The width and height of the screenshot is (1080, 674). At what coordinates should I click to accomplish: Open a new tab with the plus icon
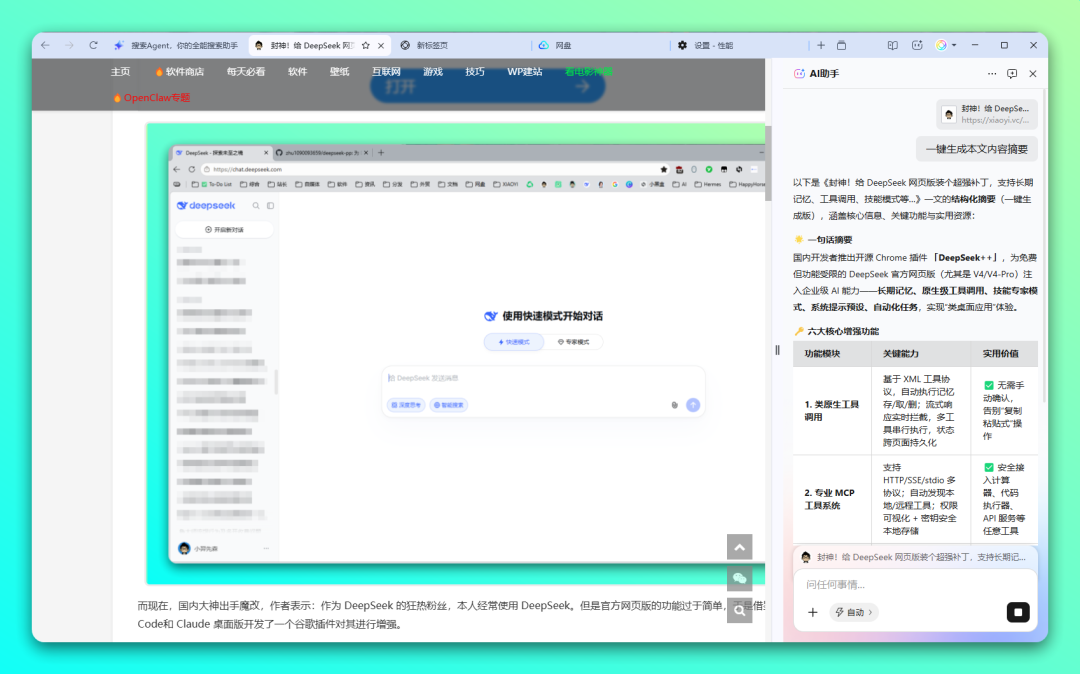pos(820,45)
